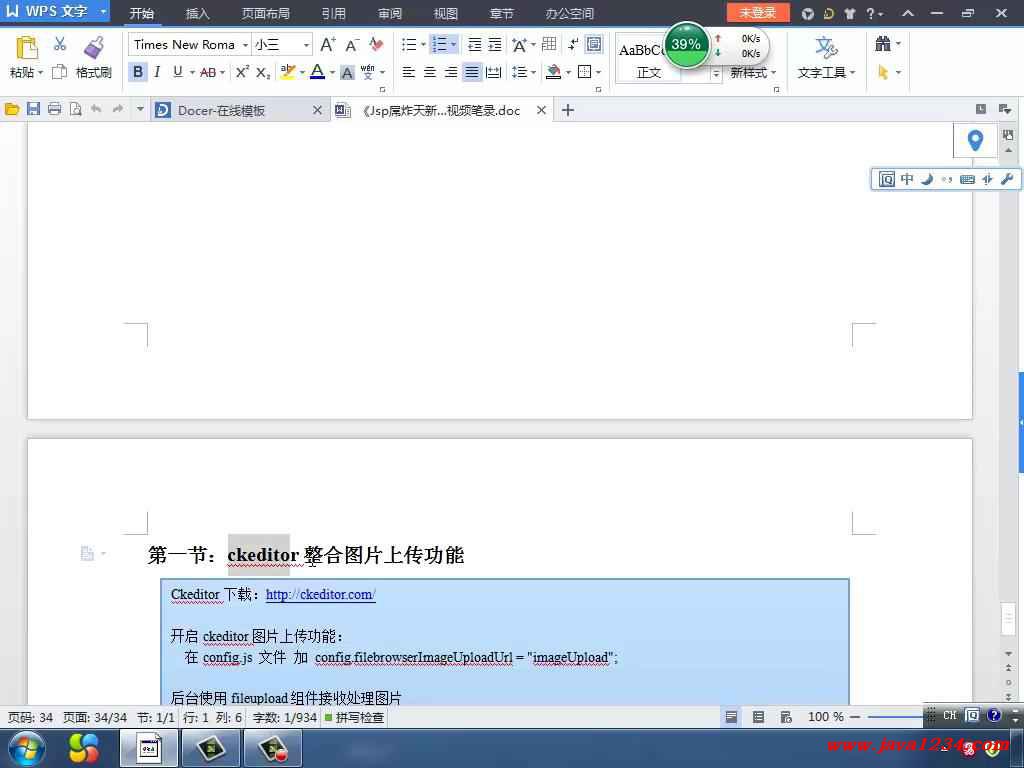Image resolution: width=1024 pixels, height=768 pixels.
Task: Switch to Docer-在线模板 document tab
Action: coord(238,110)
